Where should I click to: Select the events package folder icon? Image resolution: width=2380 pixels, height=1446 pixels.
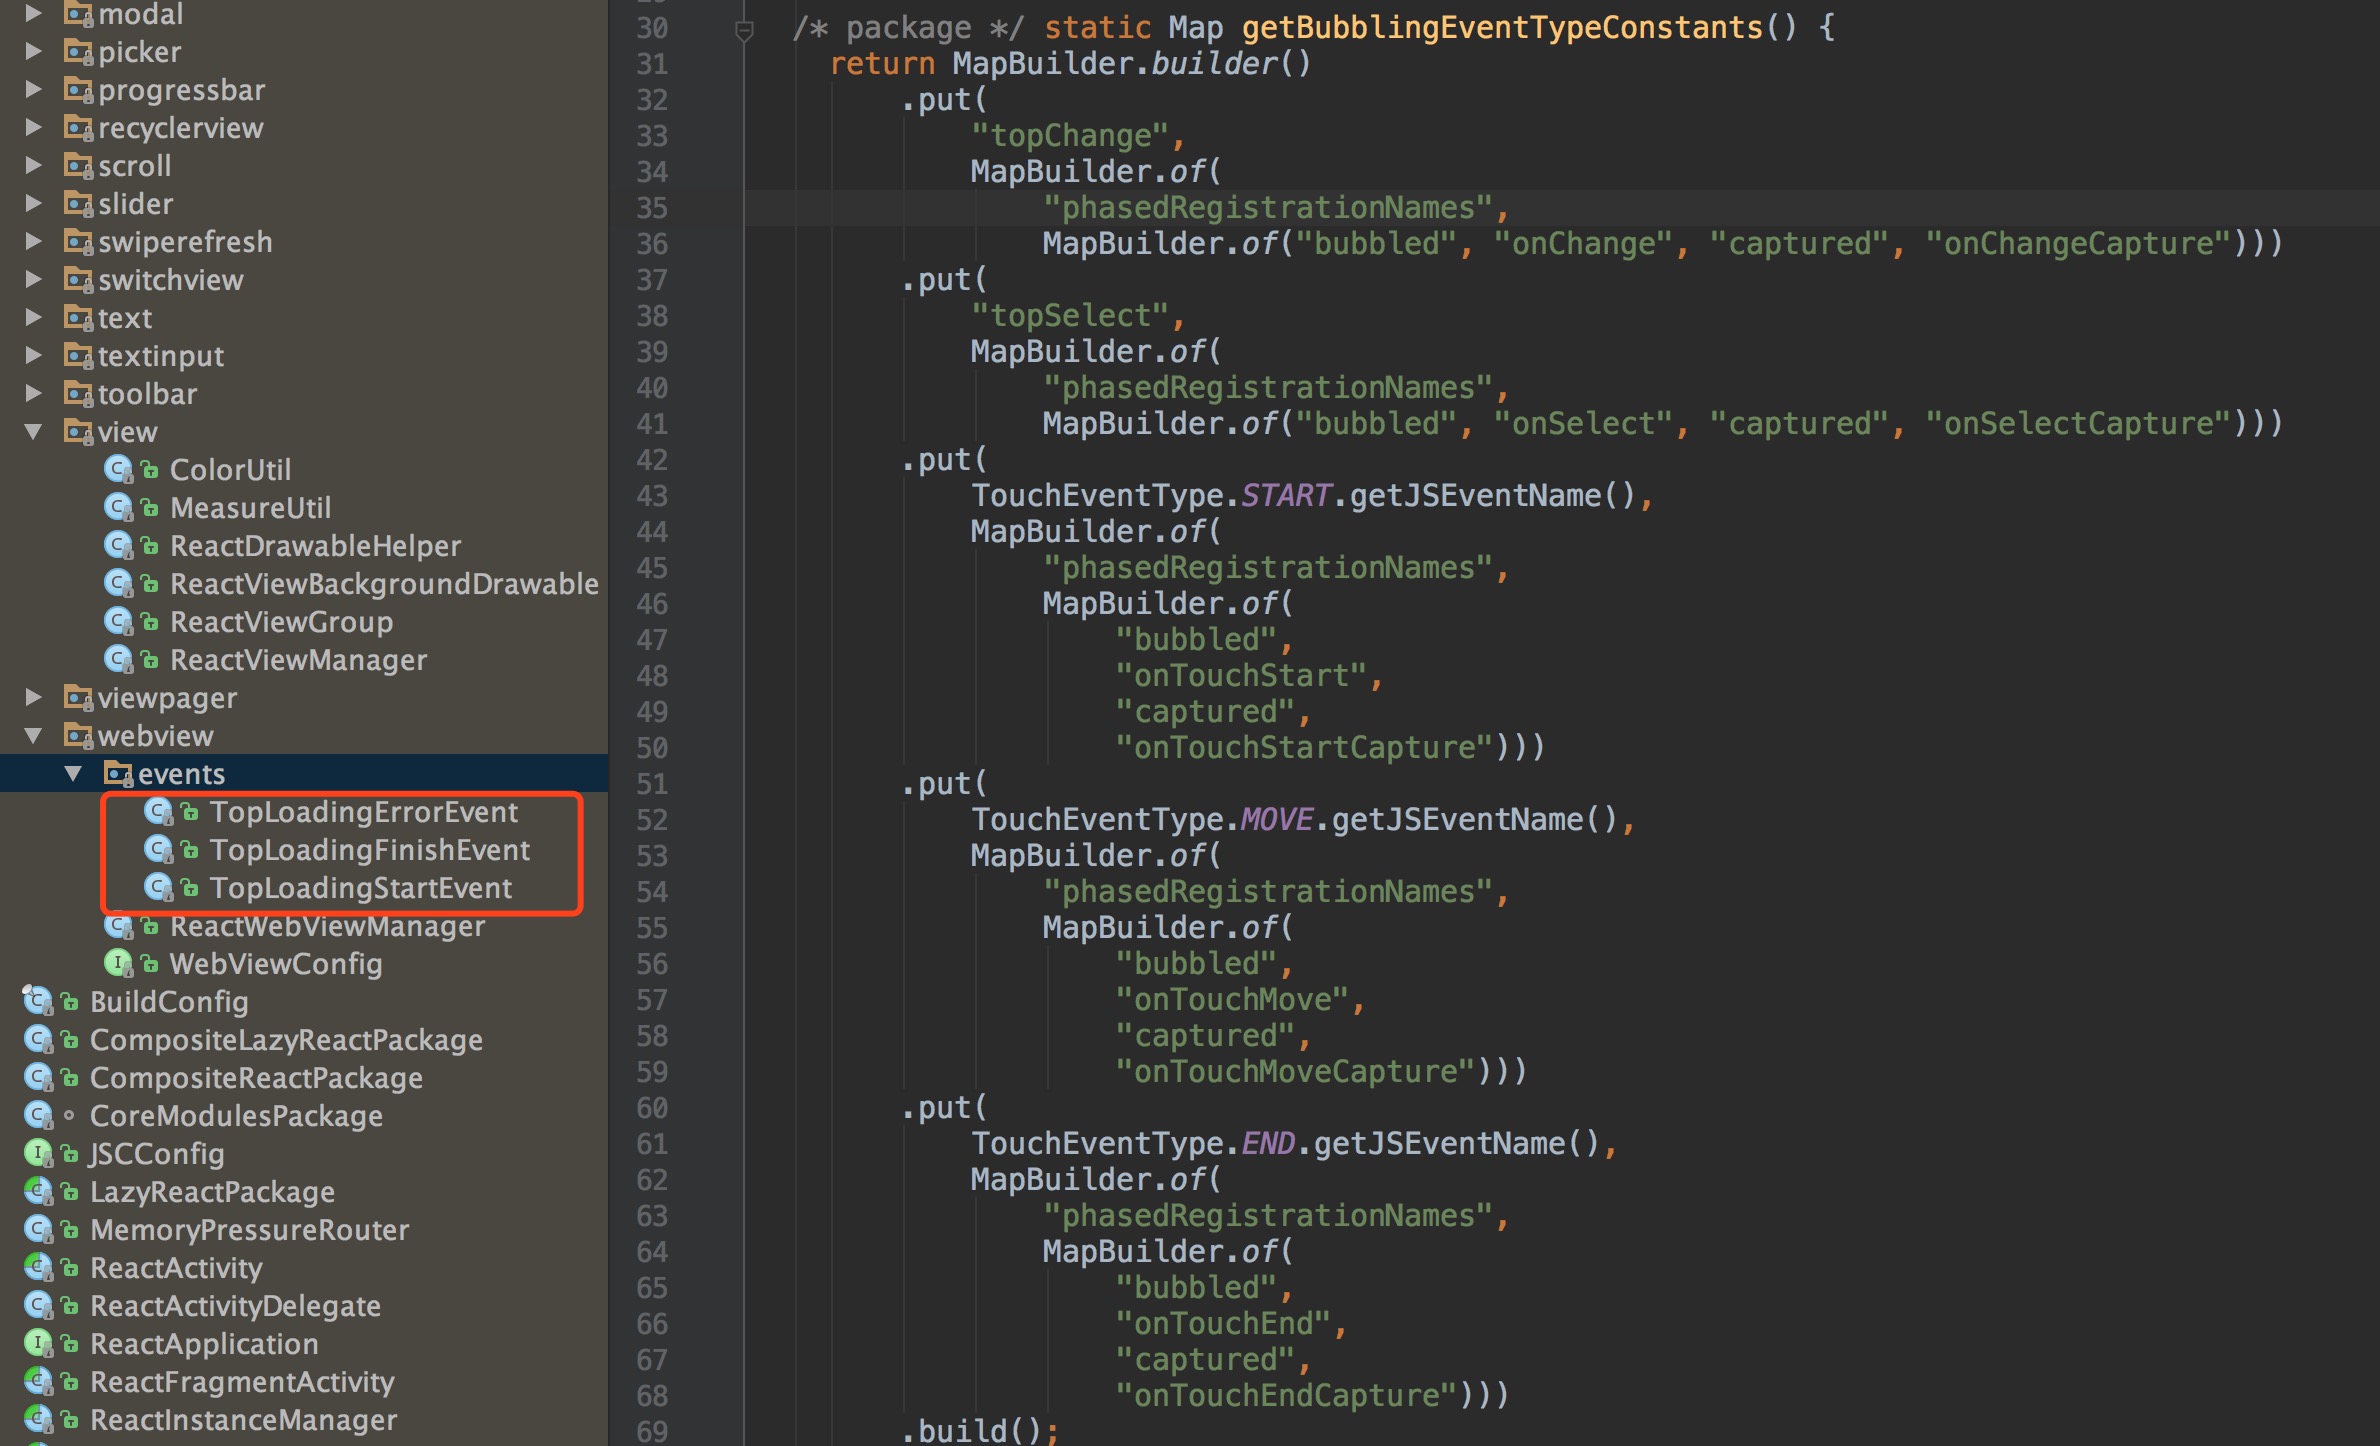[118, 773]
